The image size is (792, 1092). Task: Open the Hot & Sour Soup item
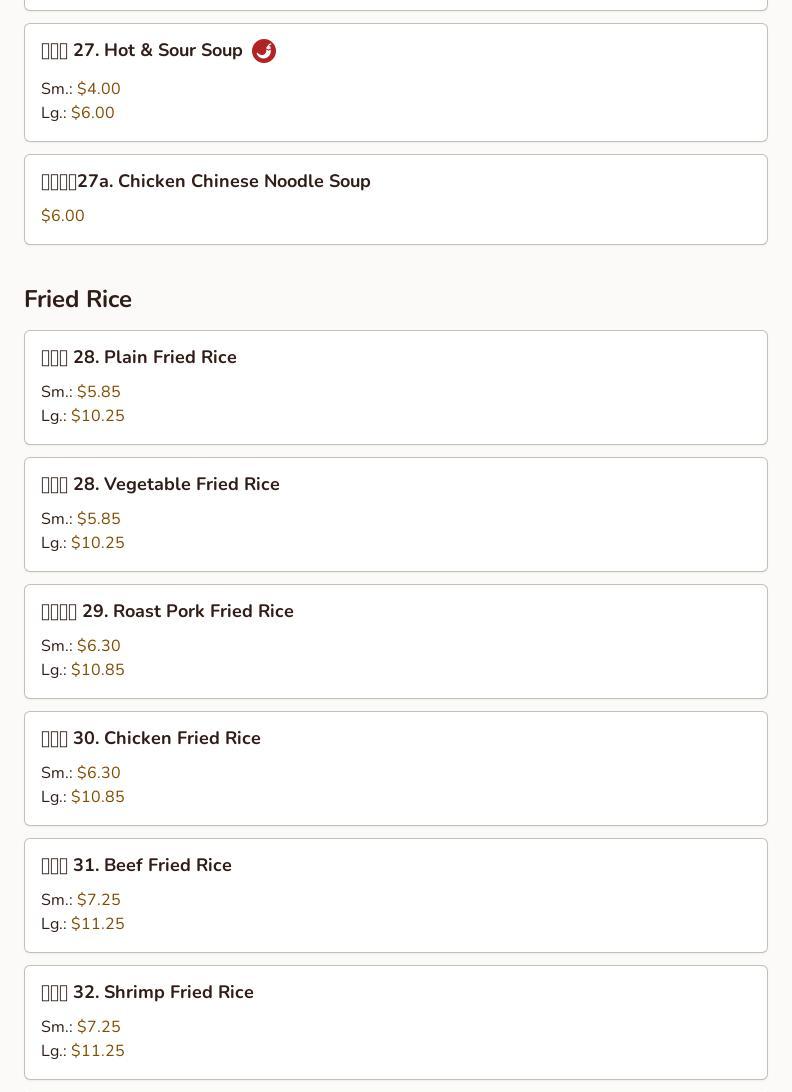[396, 83]
